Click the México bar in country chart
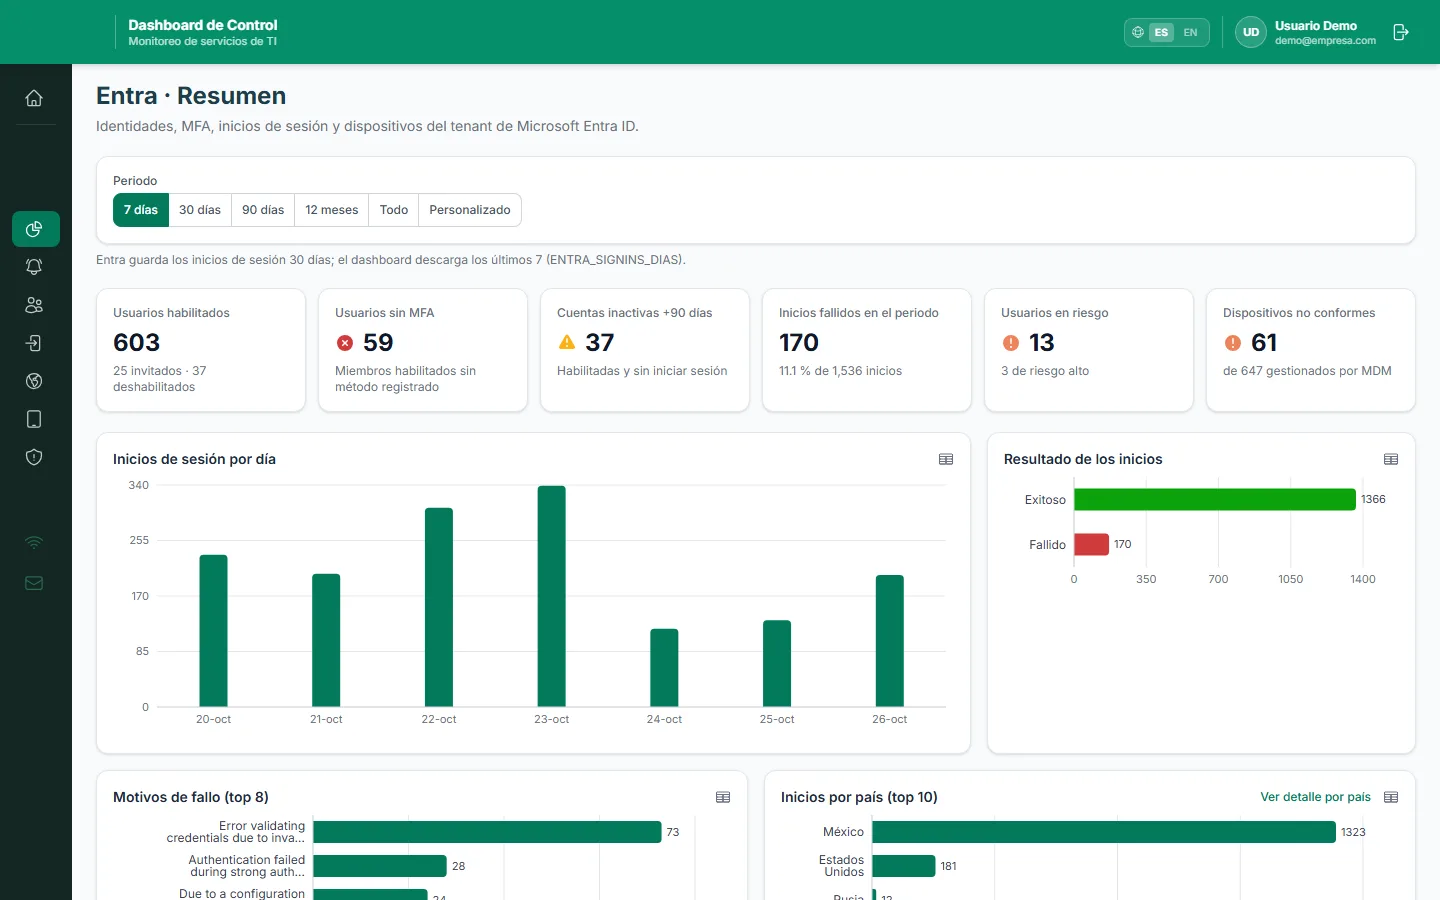Image resolution: width=1440 pixels, height=900 pixels. [1104, 832]
